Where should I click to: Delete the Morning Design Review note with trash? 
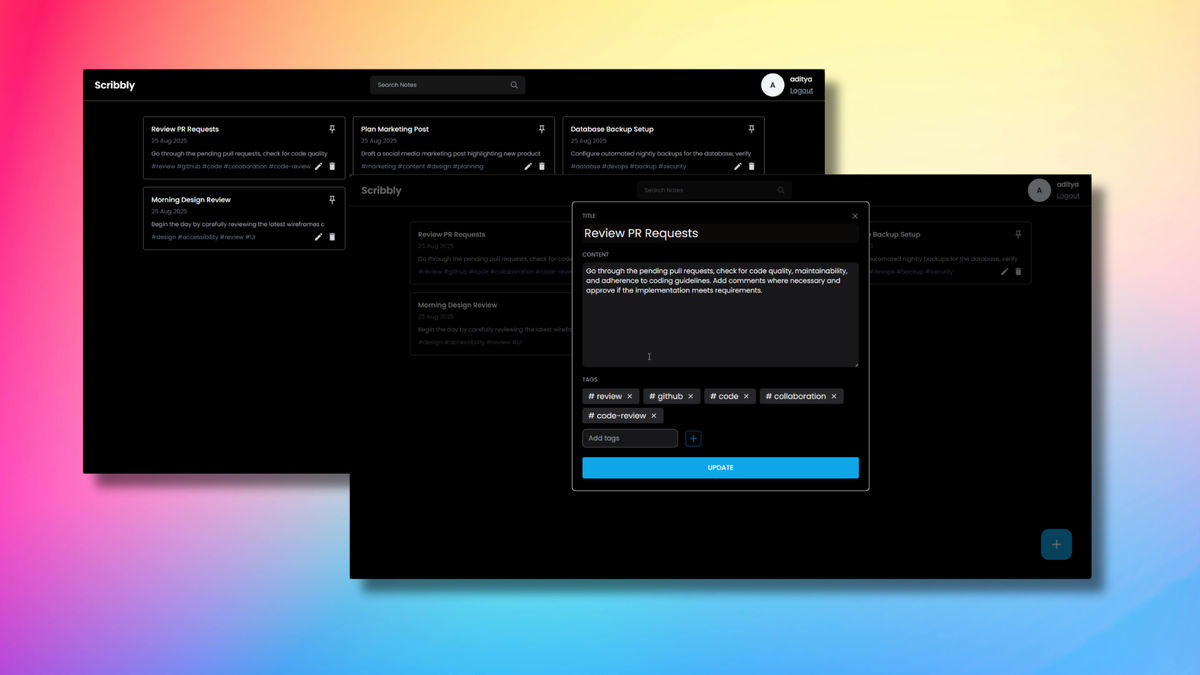(332, 237)
